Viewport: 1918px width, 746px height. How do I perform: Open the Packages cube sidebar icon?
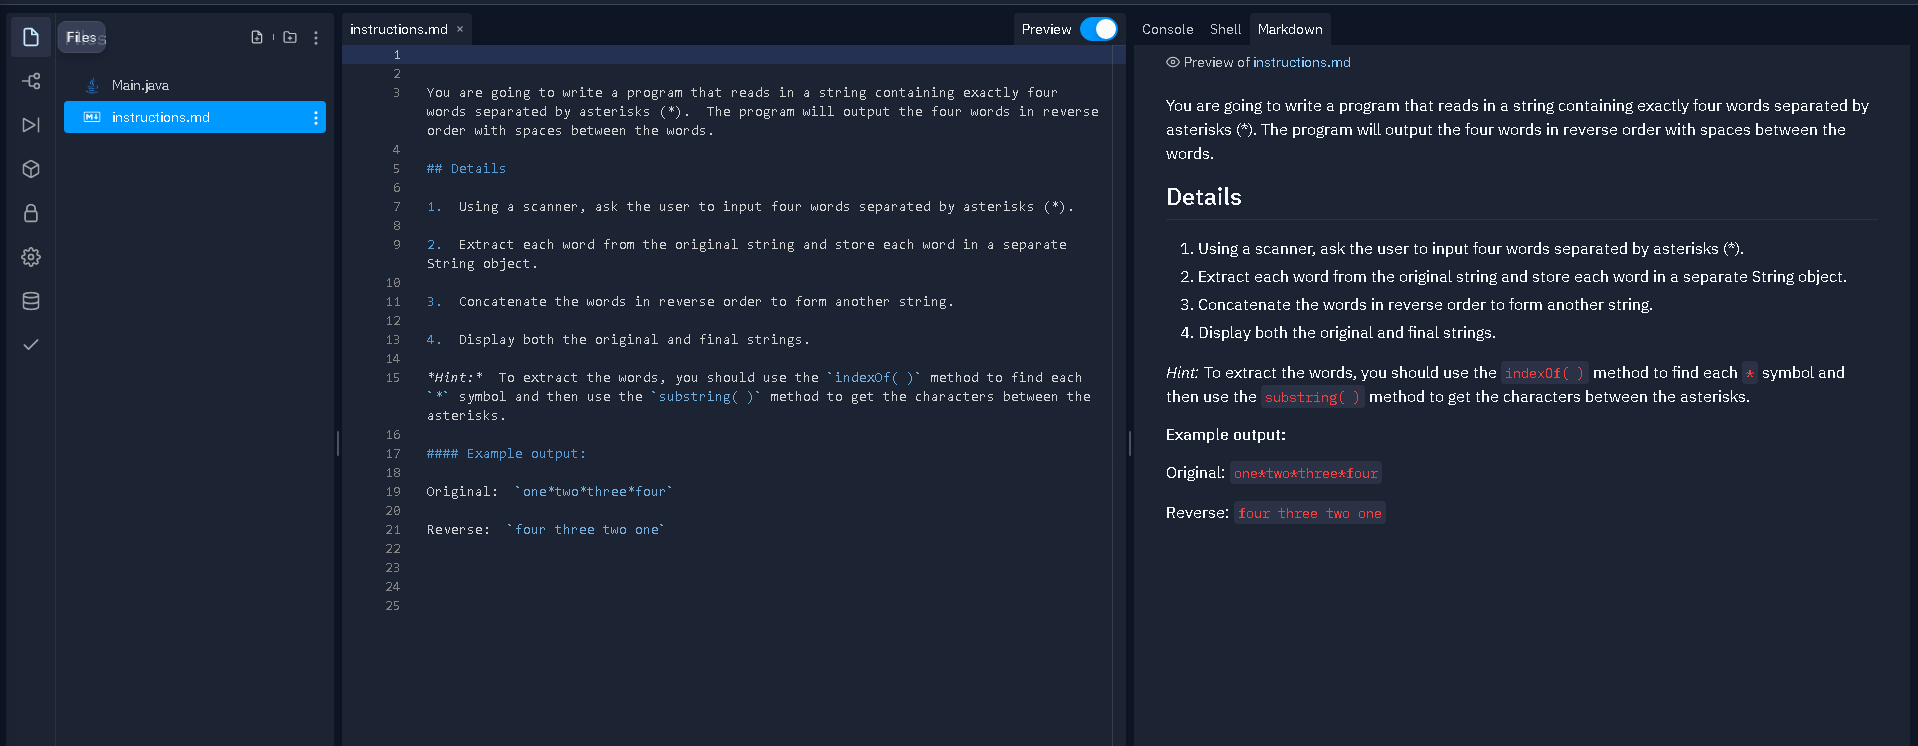pos(31,169)
